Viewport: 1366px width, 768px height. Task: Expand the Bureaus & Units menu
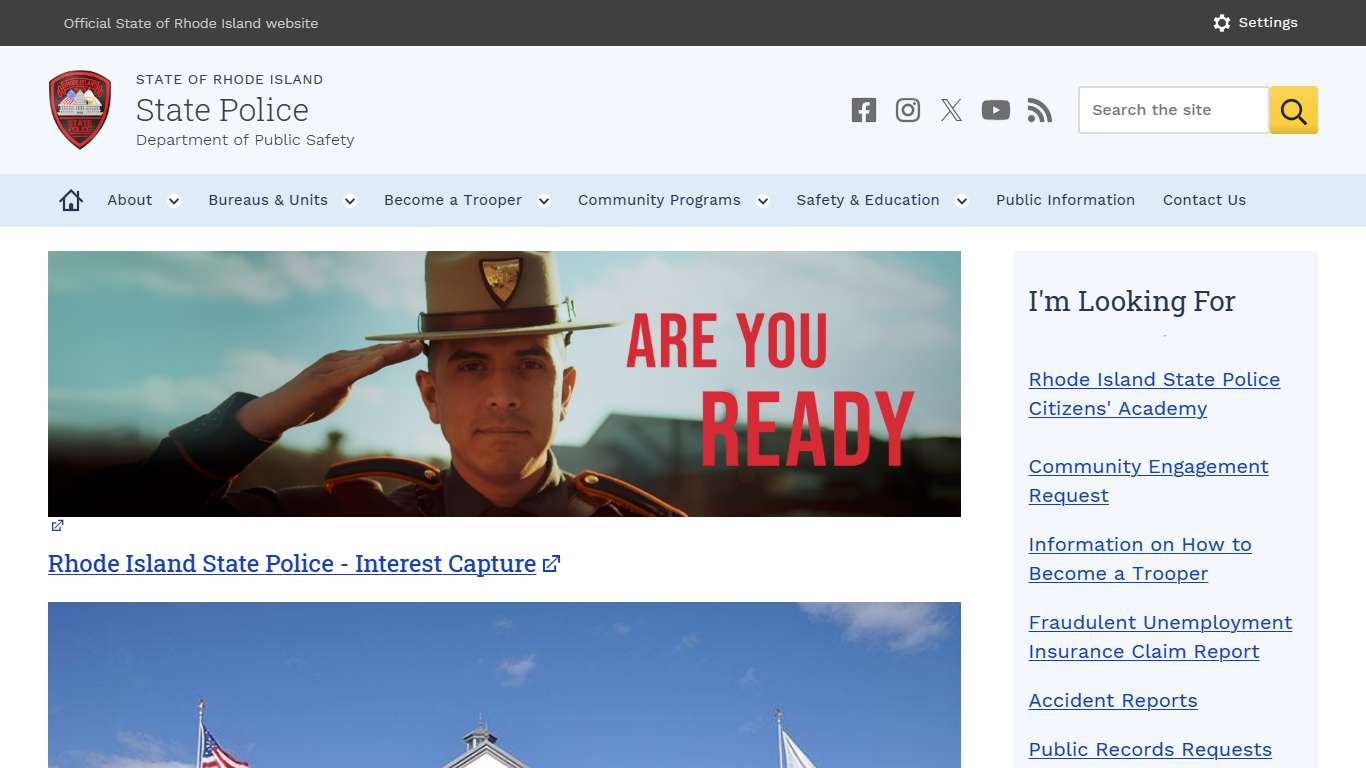(268, 200)
